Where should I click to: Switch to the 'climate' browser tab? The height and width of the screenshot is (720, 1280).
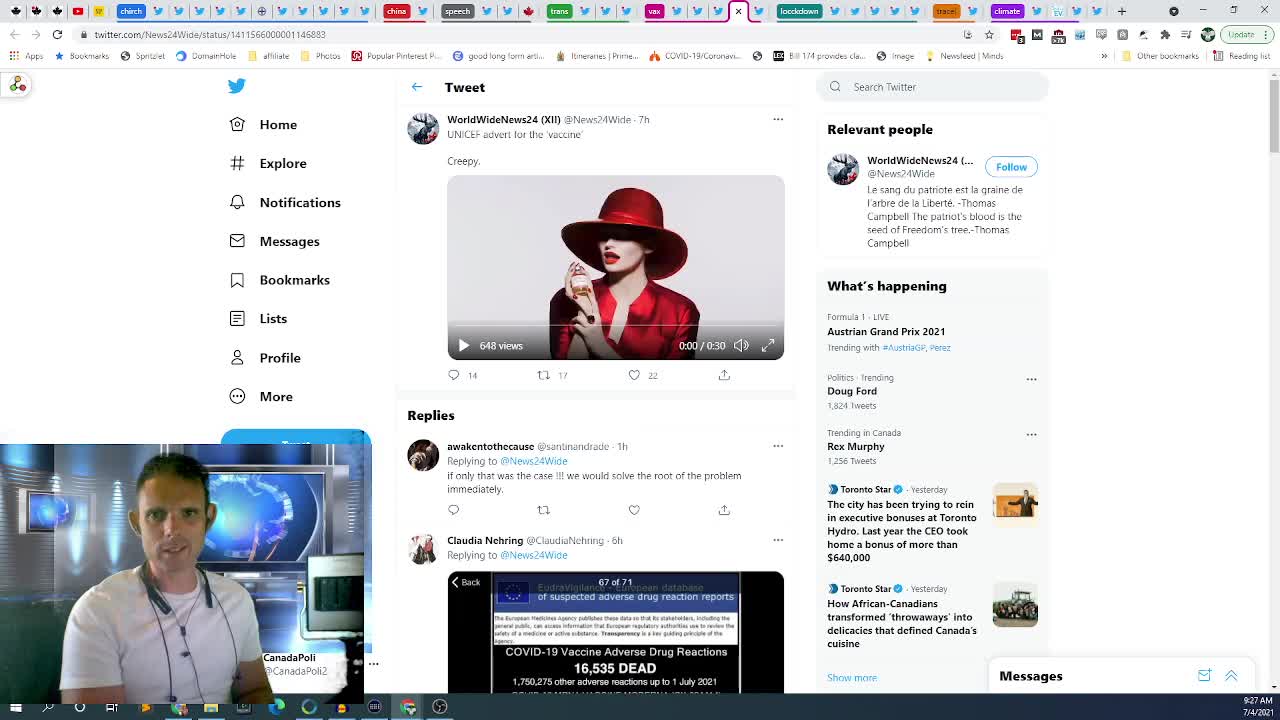(1007, 11)
